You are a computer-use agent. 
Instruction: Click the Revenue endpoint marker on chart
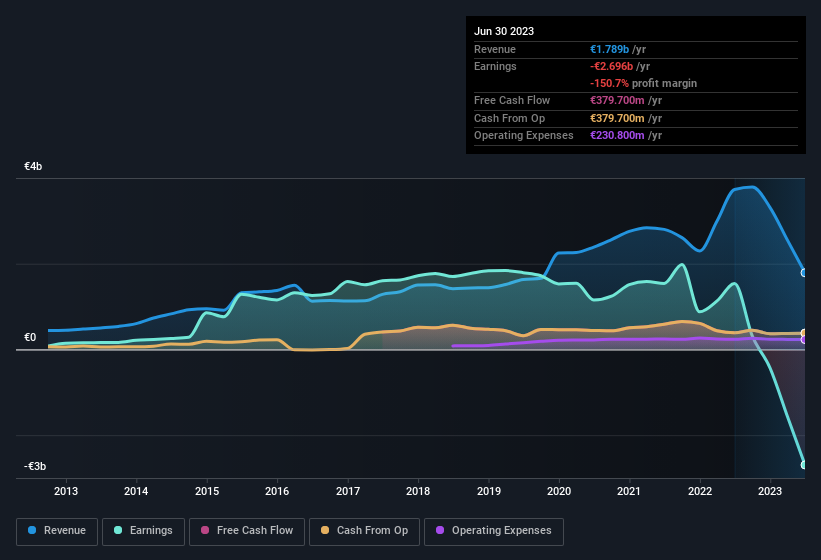[x=804, y=273]
